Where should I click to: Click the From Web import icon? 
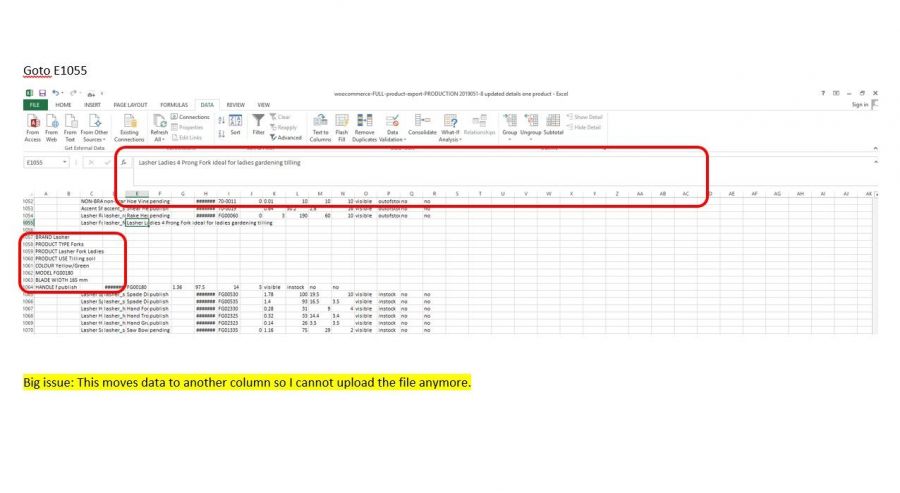52,127
